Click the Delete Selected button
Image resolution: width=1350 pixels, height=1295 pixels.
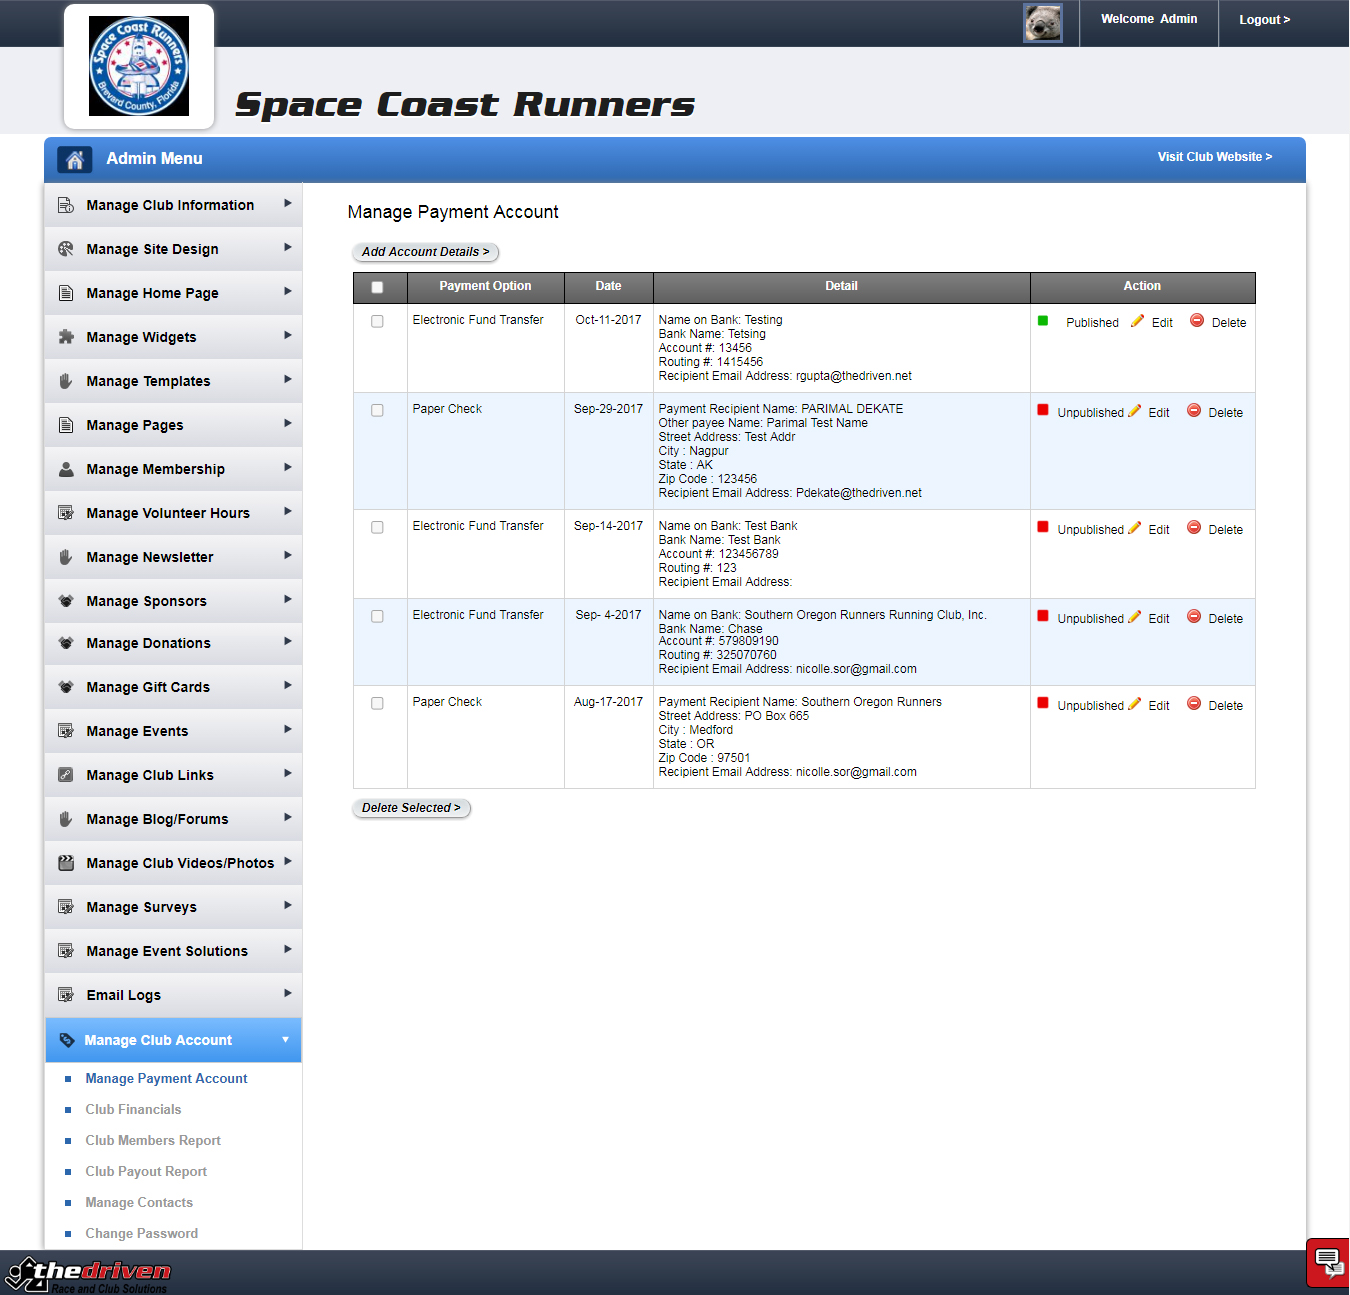tap(411, 808)
